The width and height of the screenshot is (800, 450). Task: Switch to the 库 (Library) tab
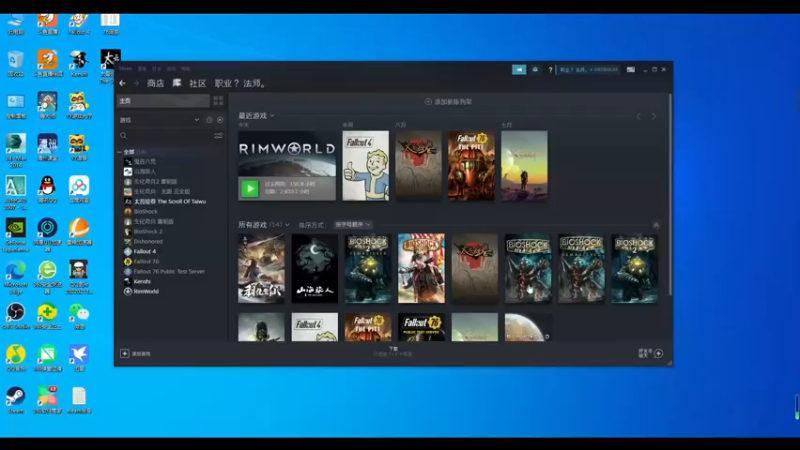(177, 83)
